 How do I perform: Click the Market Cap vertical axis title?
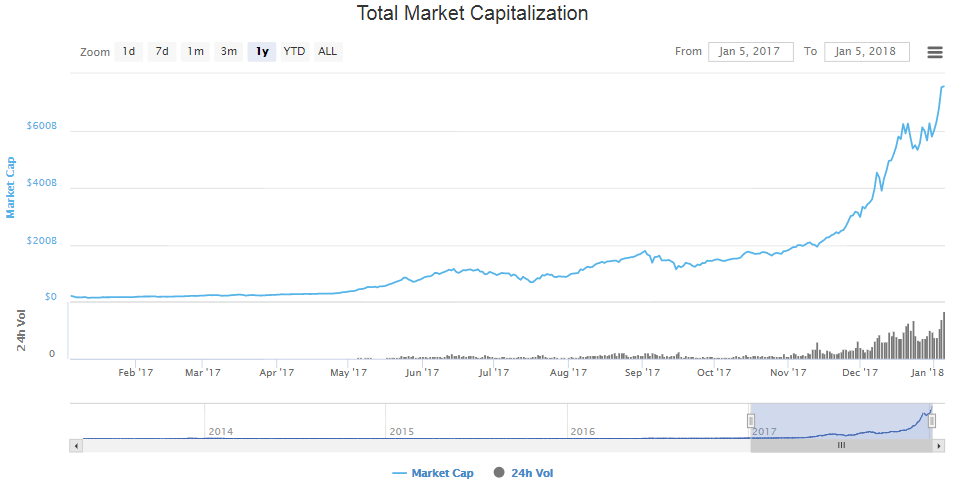[10, 187]
